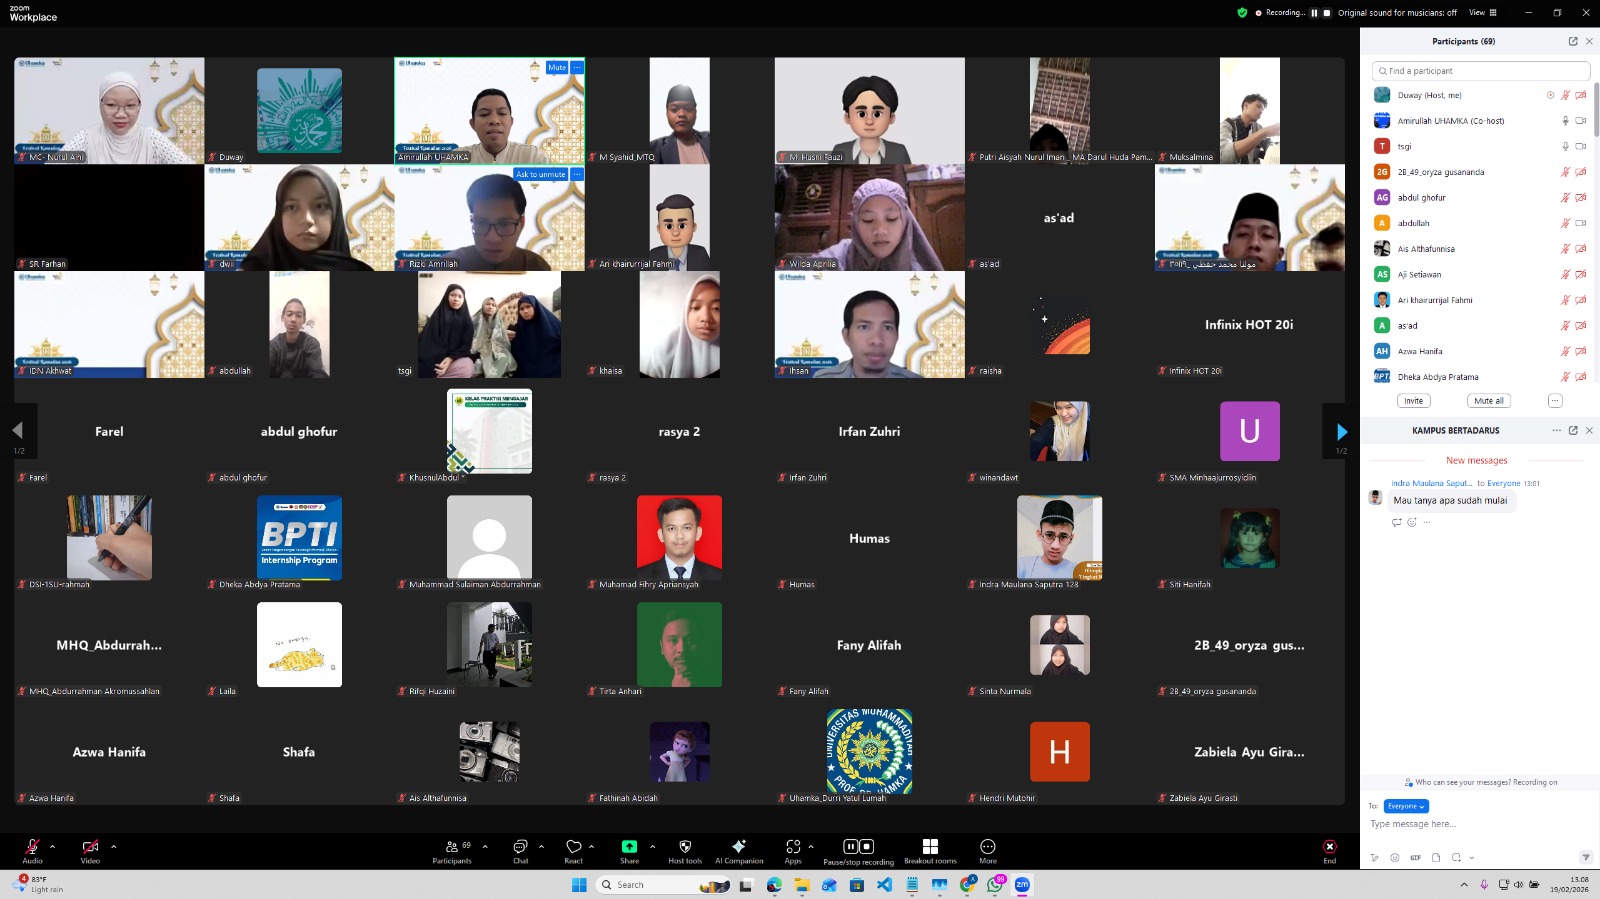Open the Apps icon in the toolbar
The height and width of the screenshot is (899, 1600).
(793, 847)
